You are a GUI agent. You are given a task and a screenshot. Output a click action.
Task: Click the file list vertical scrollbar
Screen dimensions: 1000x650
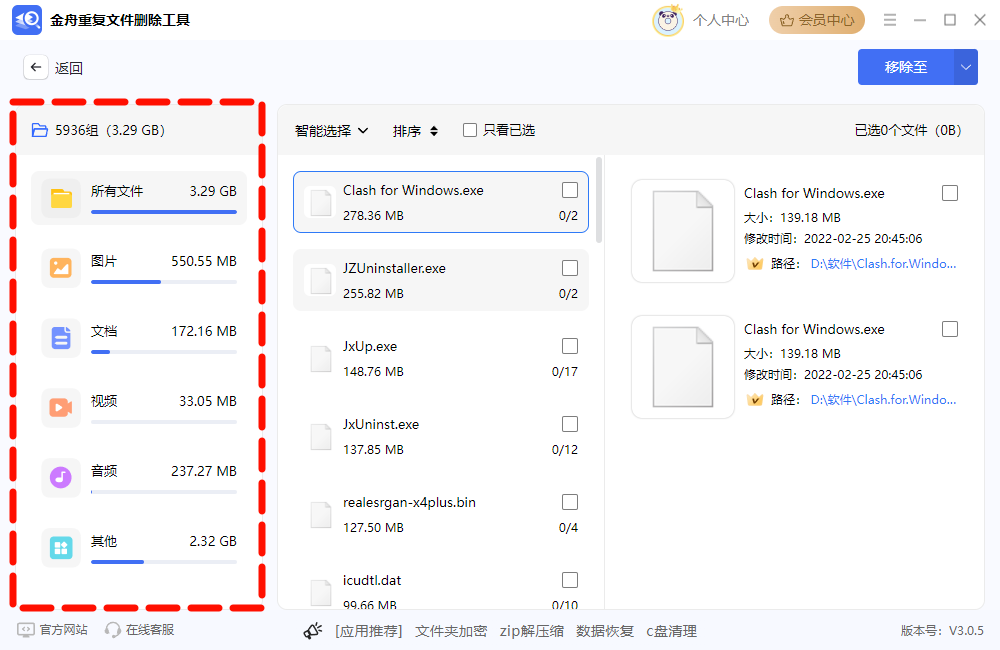pos(599,200)
